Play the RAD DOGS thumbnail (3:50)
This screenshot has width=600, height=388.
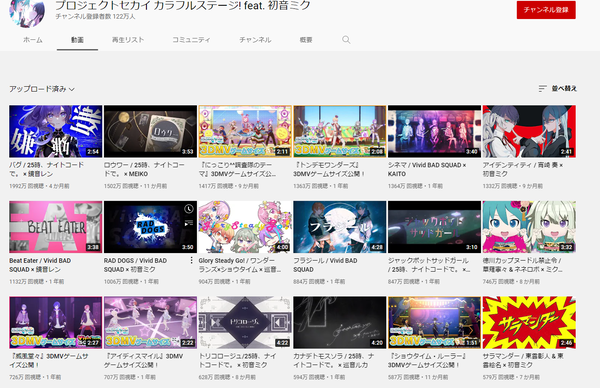click(150, 227)
